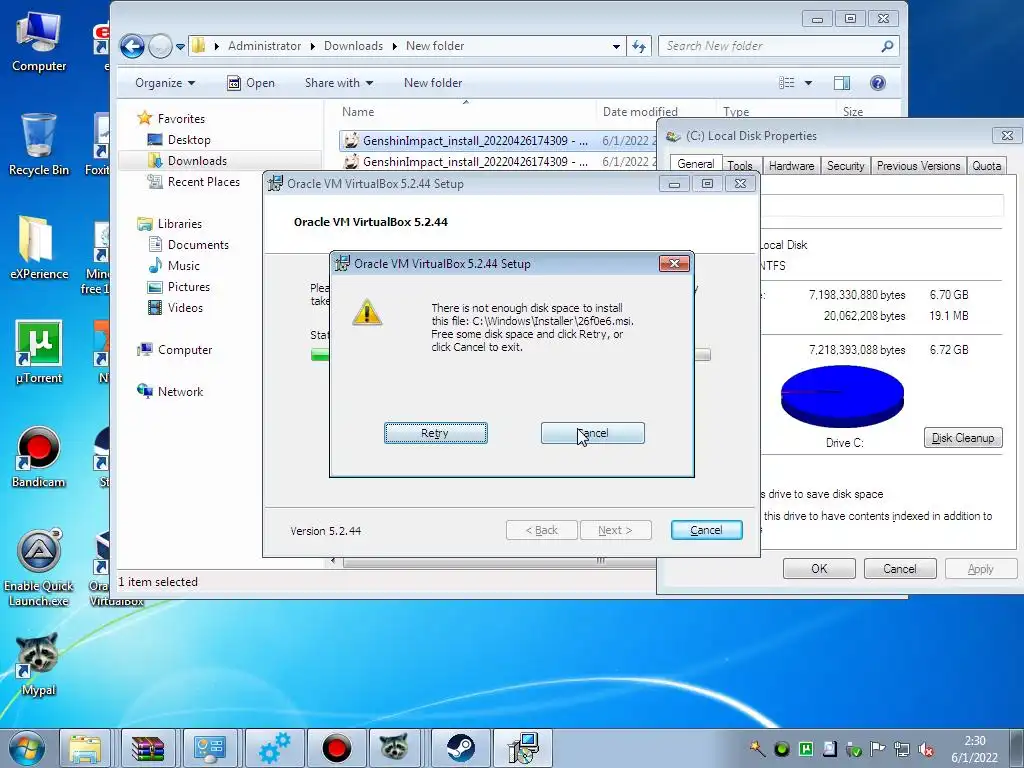Click the horizontal scrollbar in Explorer file list
This screenshot has width=1024, height=768.
point(500,561)
